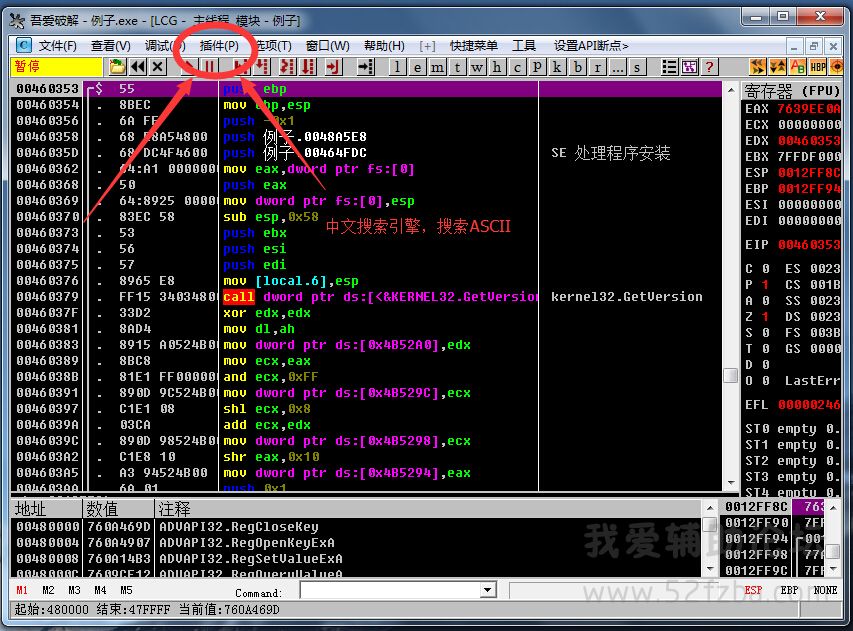Go to address with the arrow icon
This screenshot has width=853, height=631.
(x=366, y=67)
